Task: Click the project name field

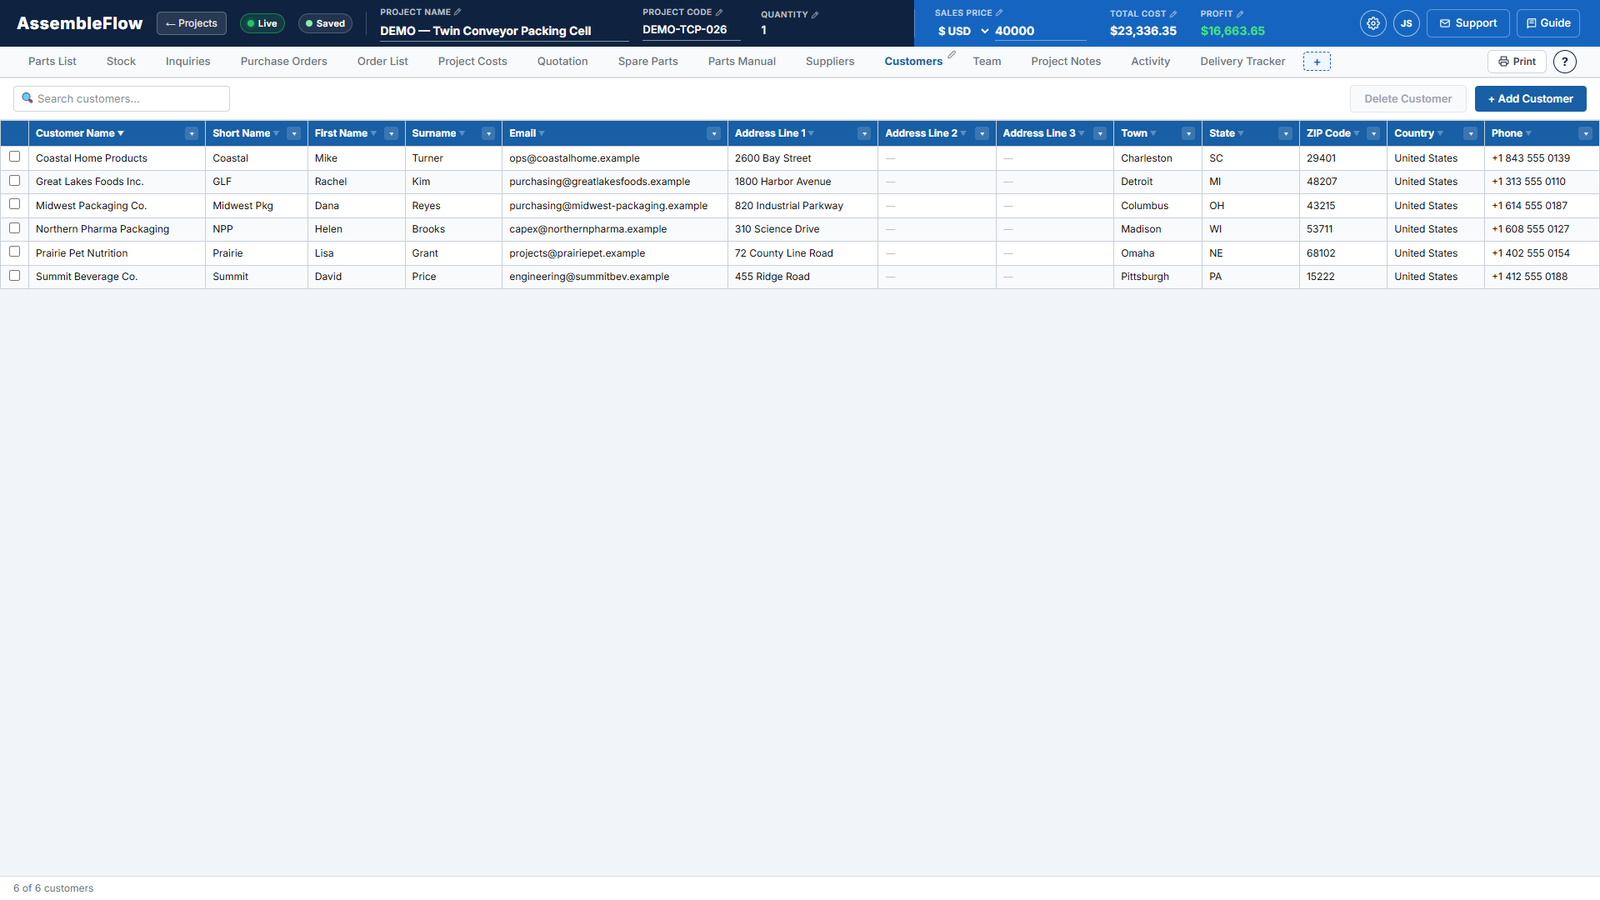Action: click(x=503, y=31)
